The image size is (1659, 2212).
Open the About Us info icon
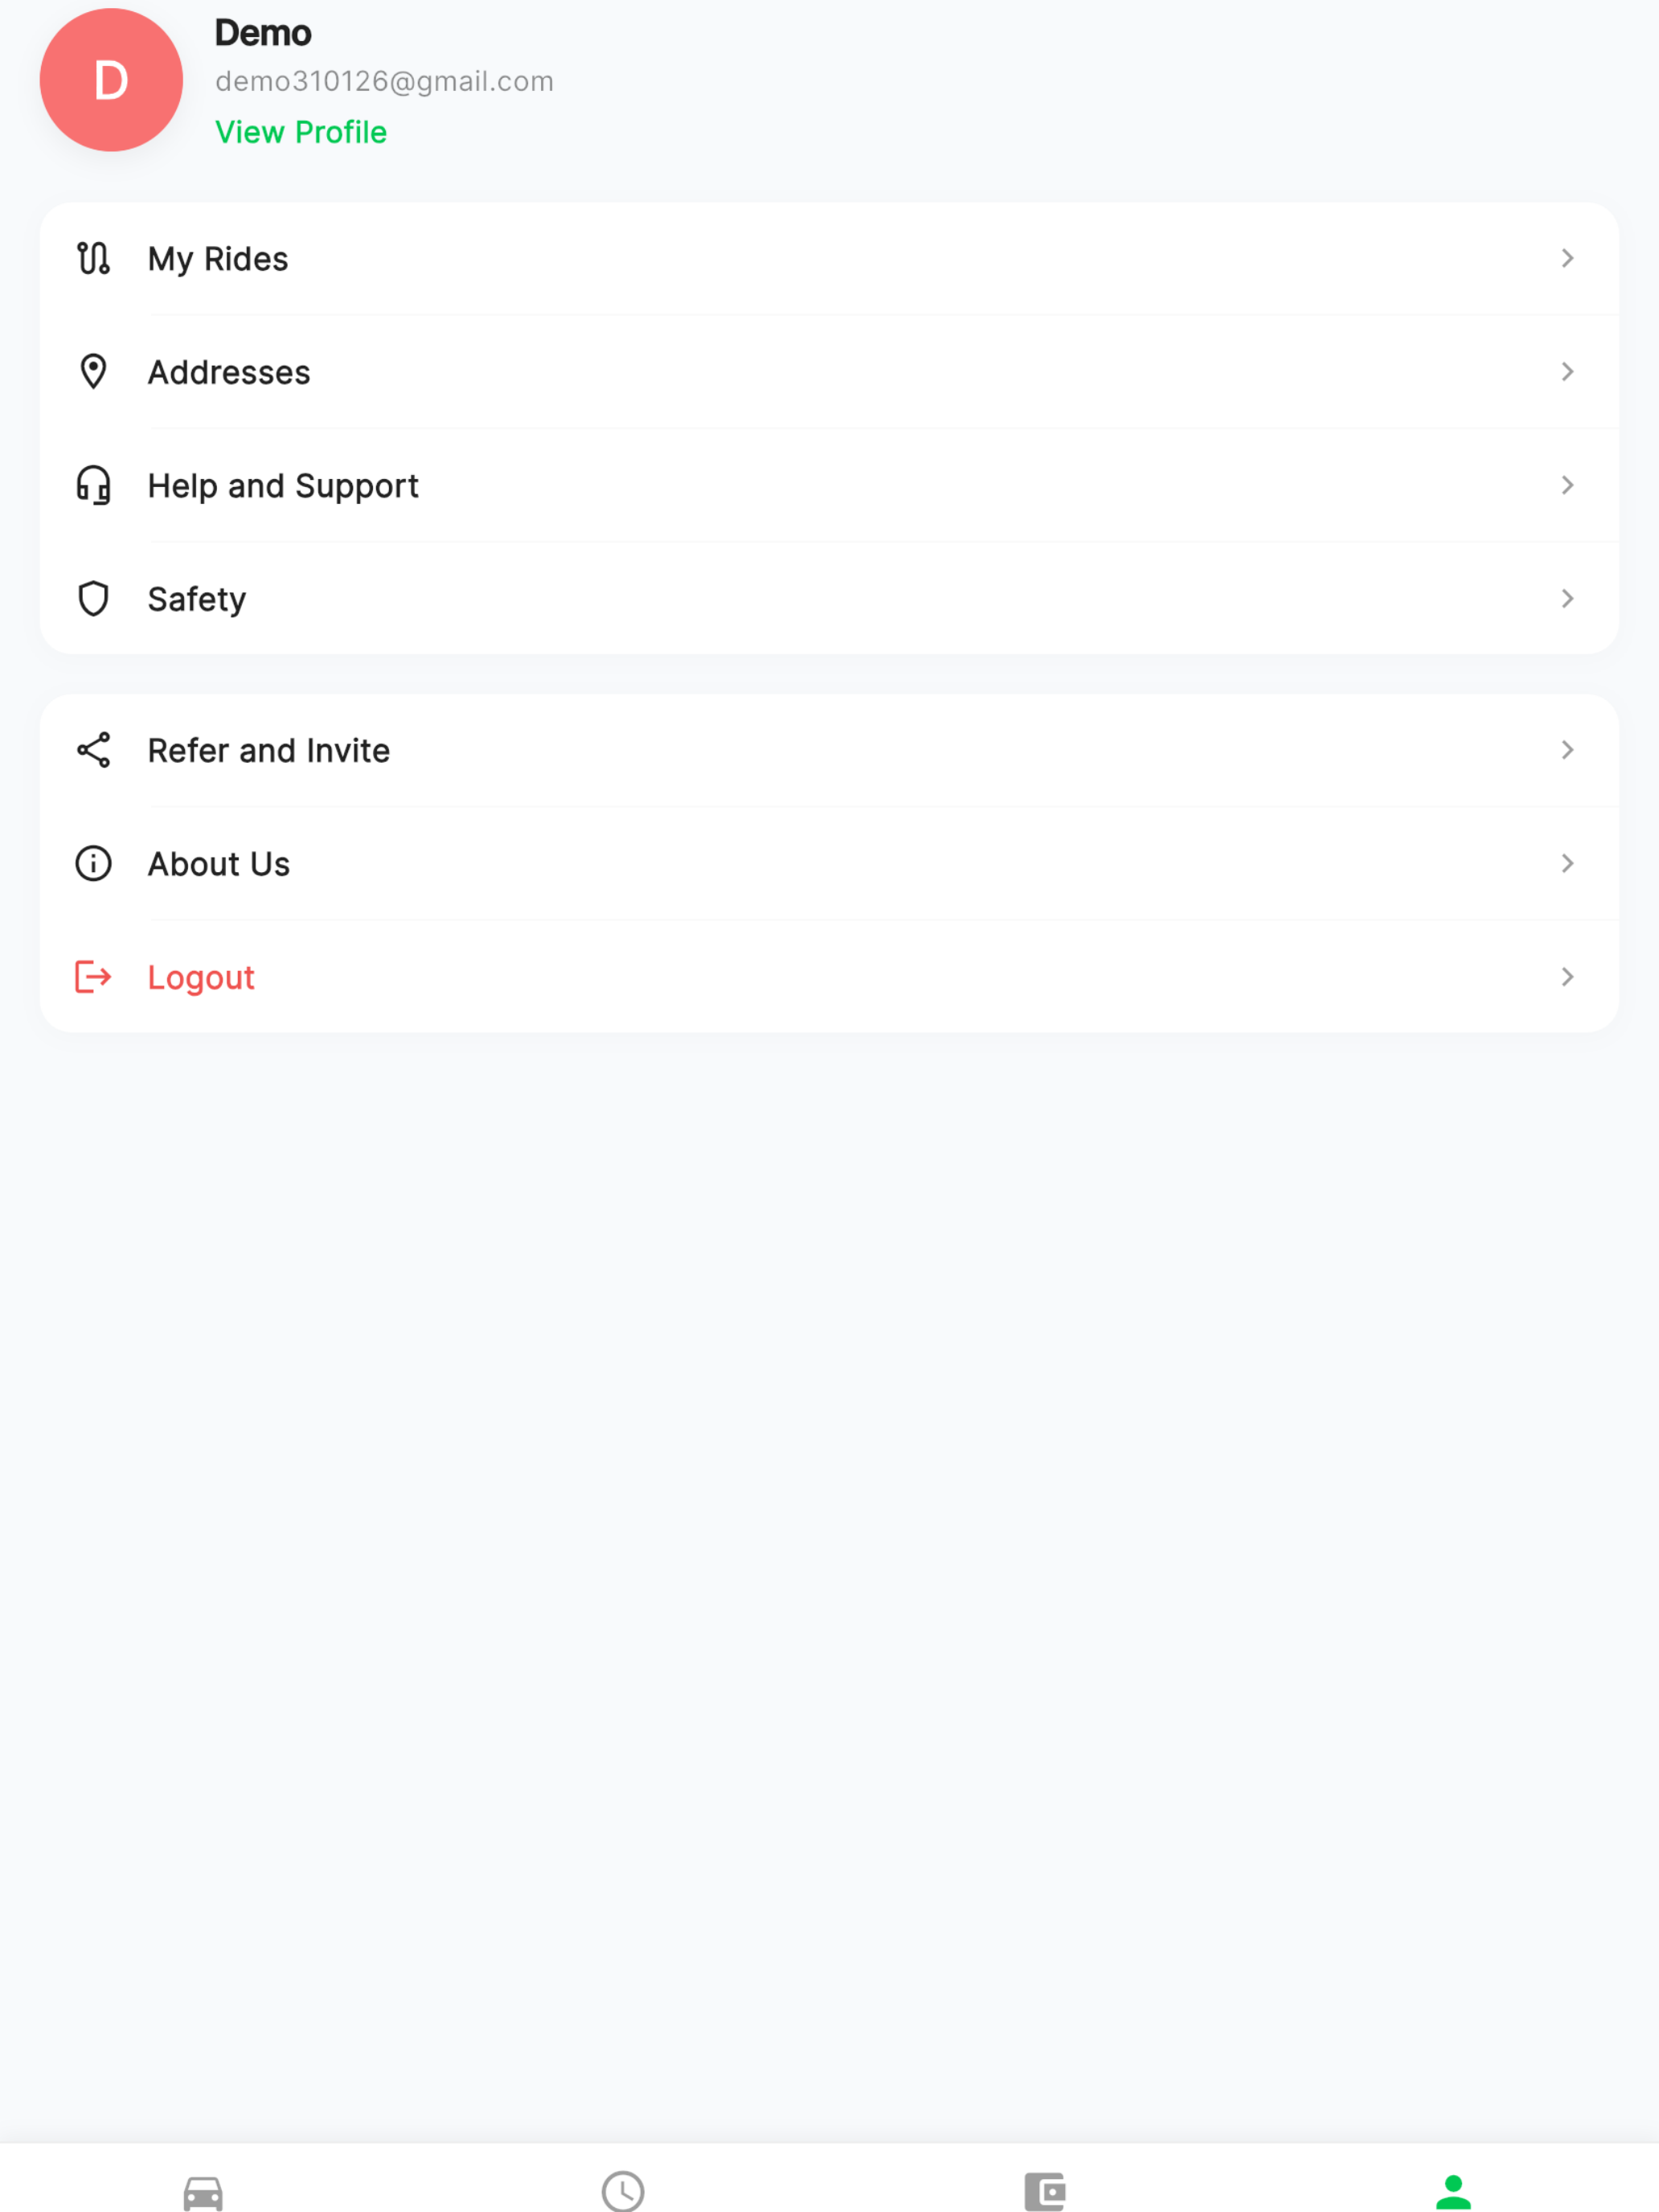pos(93,863)
